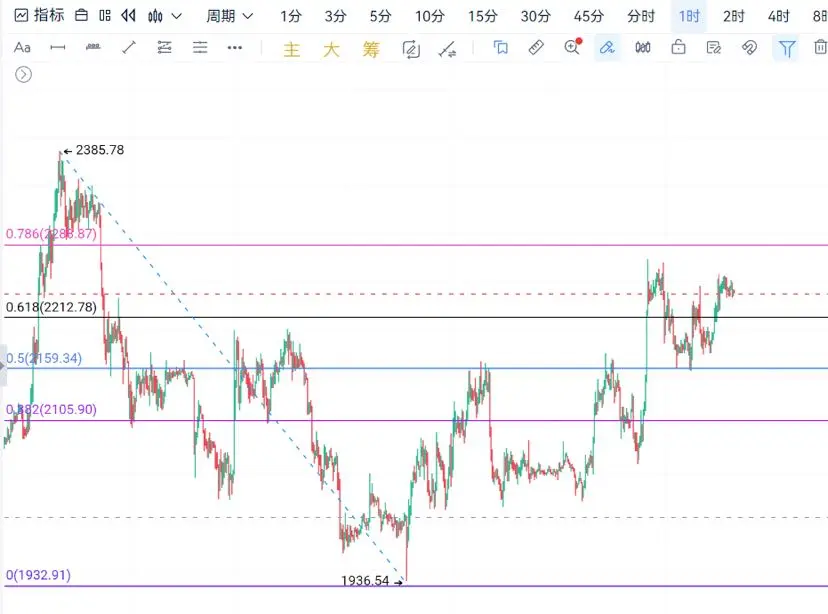Toggle the lock drawings icon

679,48
